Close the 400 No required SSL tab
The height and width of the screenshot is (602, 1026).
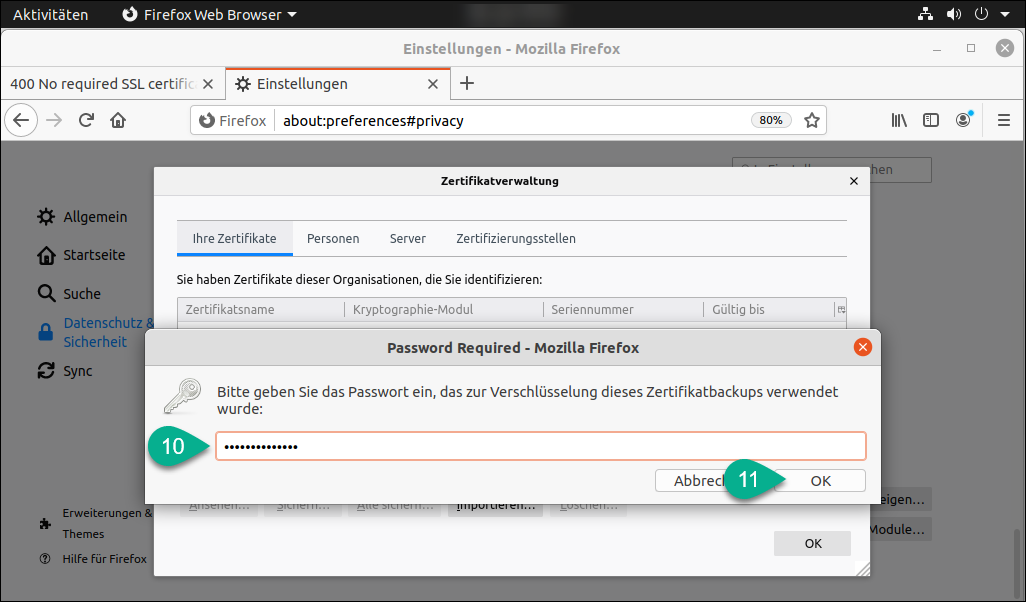coord(208,84)
